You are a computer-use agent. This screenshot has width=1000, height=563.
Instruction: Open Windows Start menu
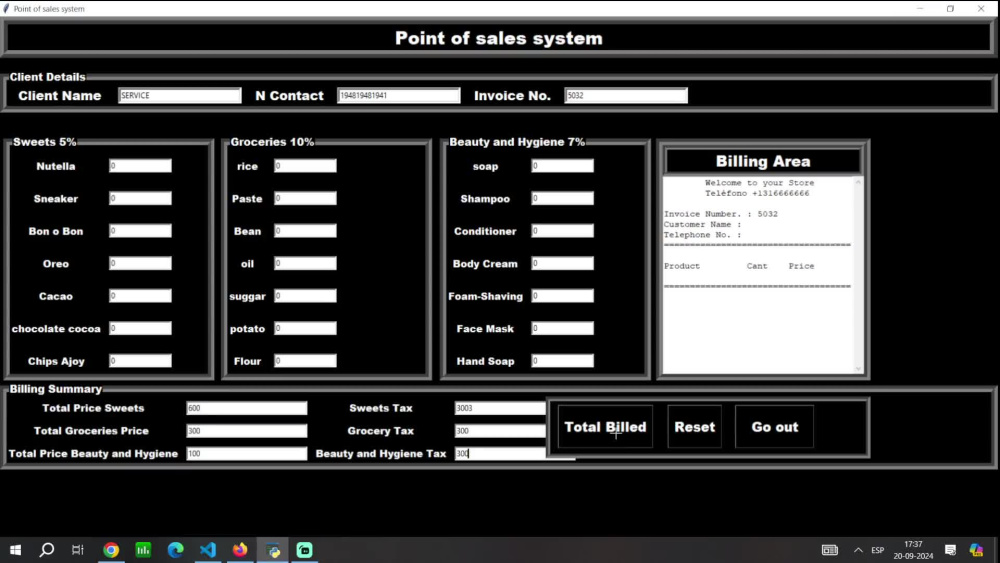click(x=15, y=550)
